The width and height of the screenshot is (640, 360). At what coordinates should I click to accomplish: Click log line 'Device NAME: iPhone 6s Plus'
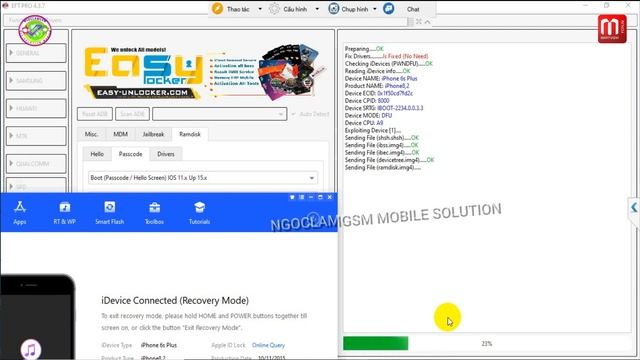[381, 78]
